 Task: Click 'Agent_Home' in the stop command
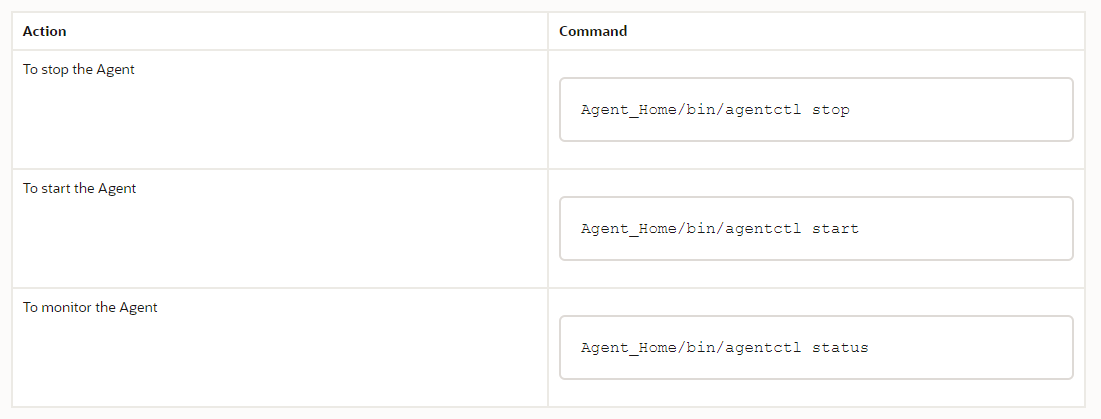pos(628,110)
